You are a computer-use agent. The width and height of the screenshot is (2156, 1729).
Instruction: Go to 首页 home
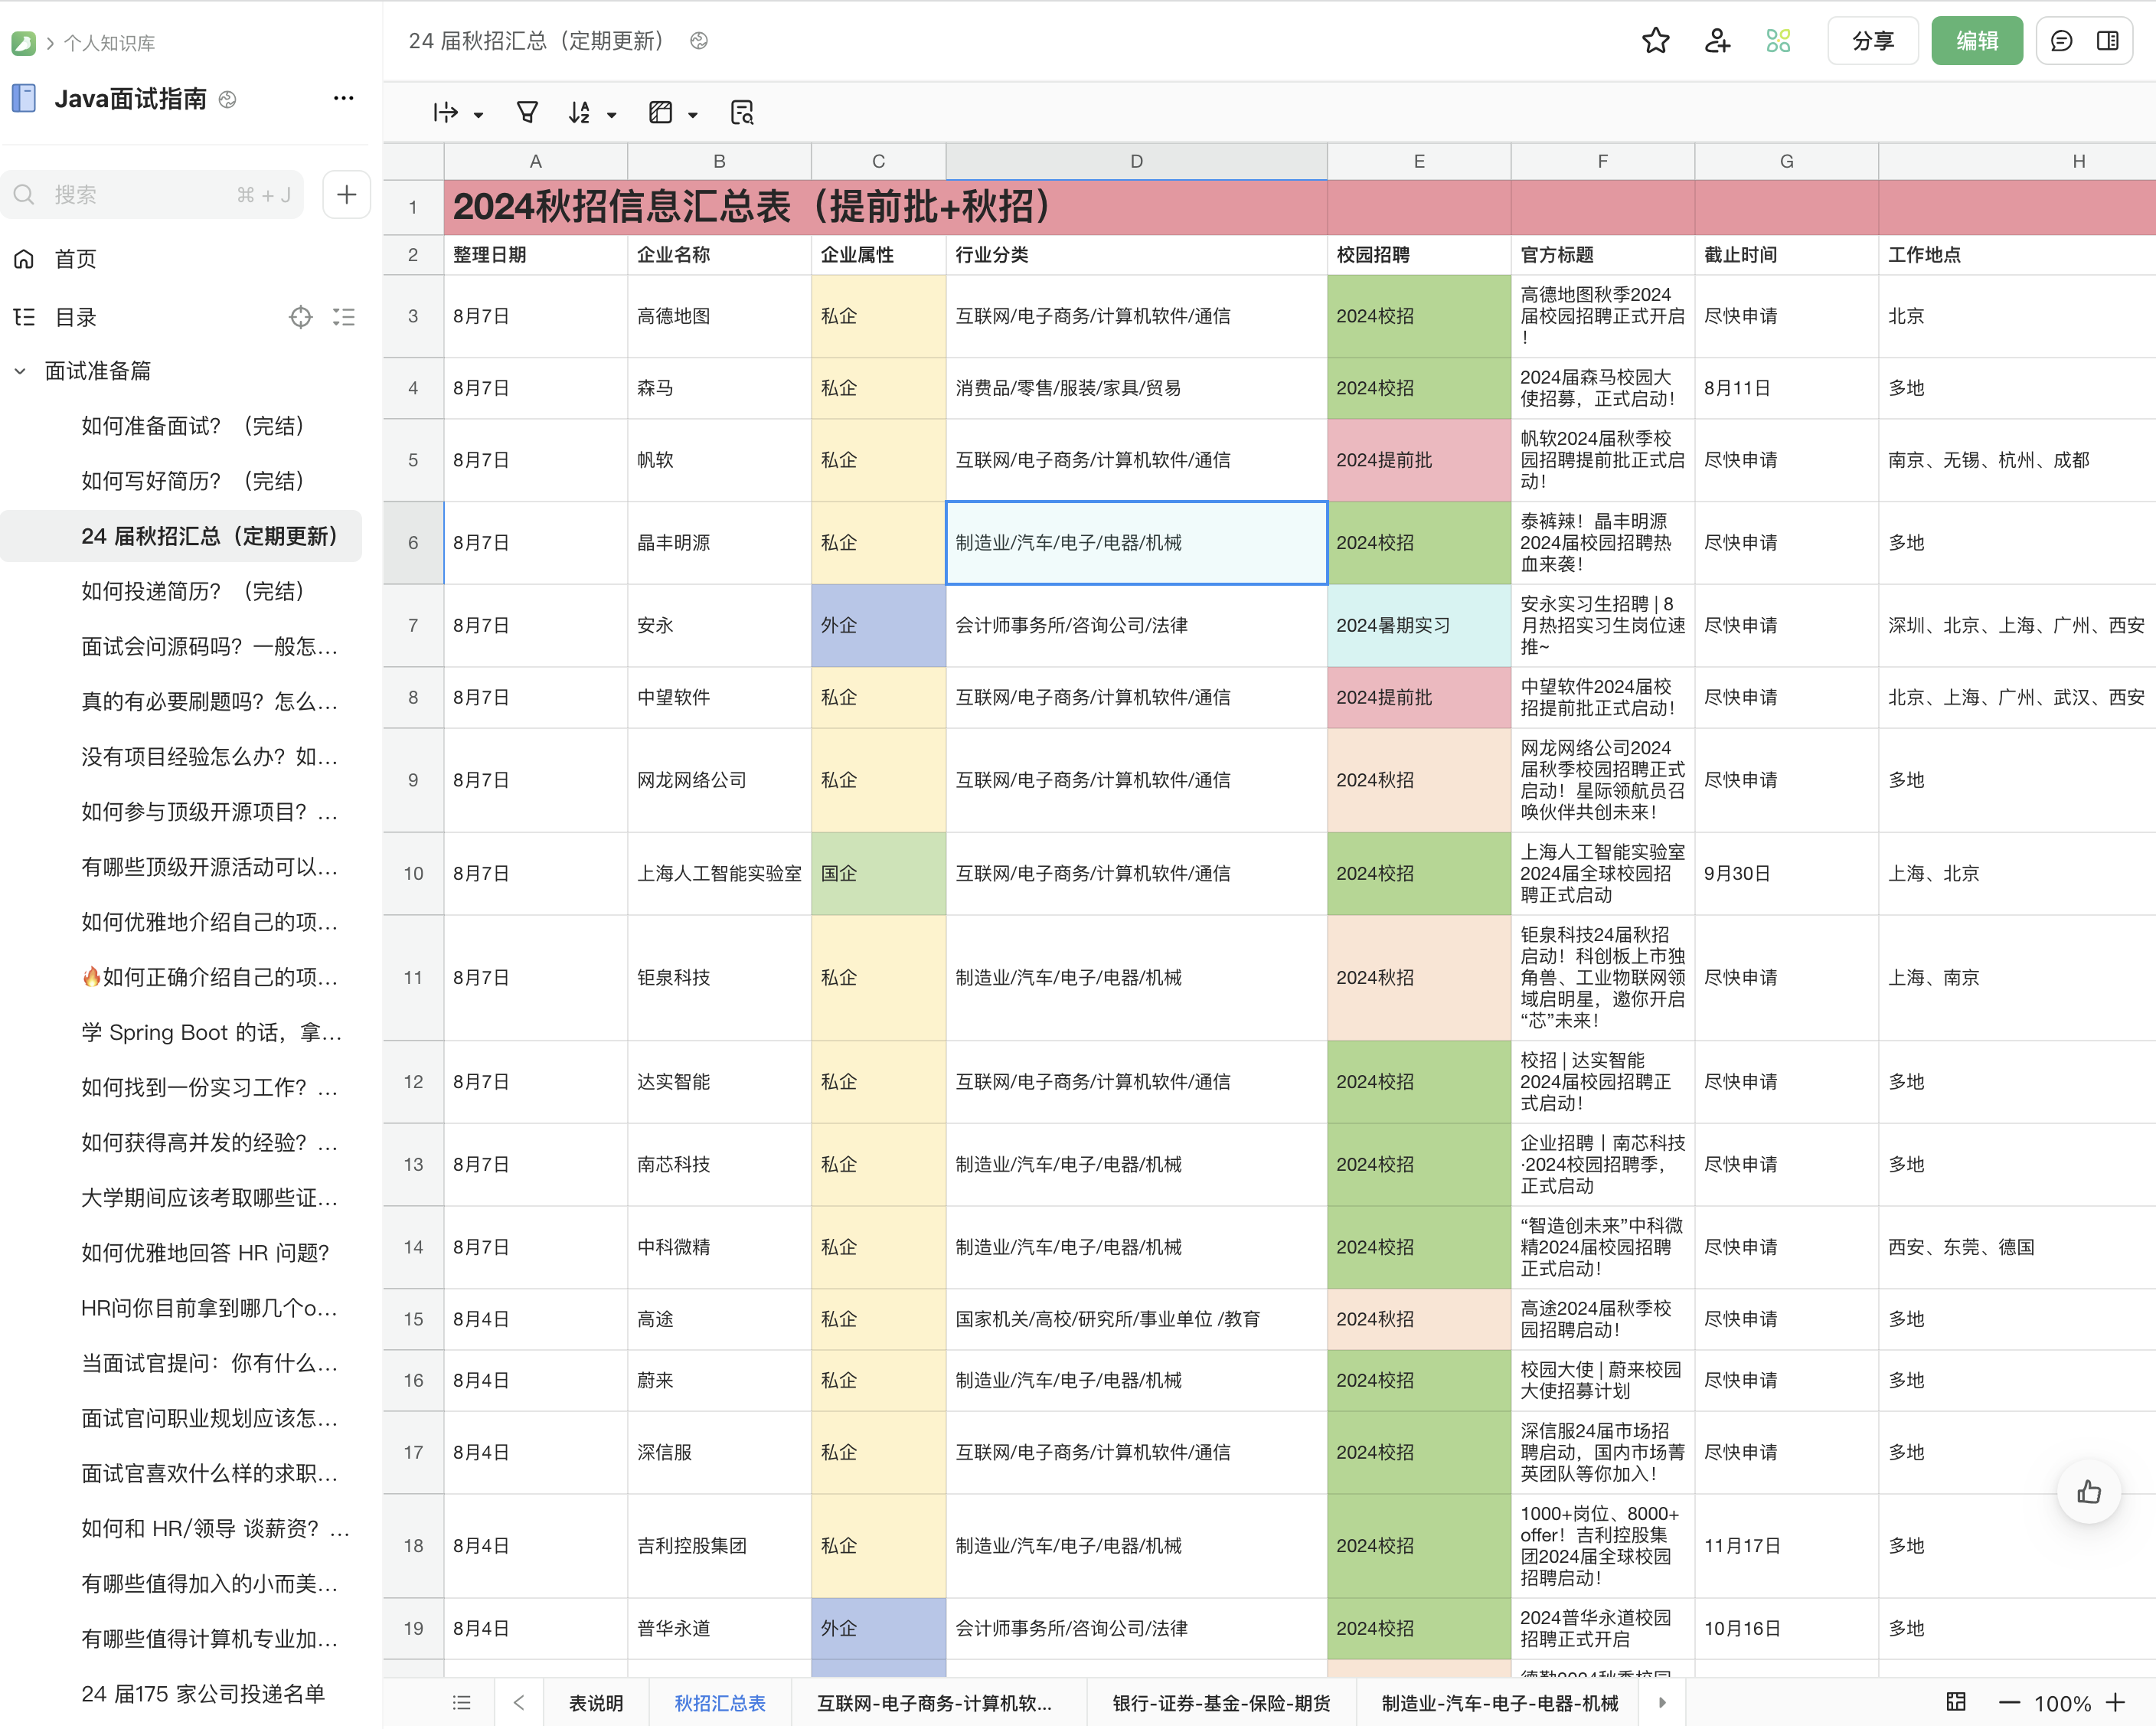[x=75, y=259]
